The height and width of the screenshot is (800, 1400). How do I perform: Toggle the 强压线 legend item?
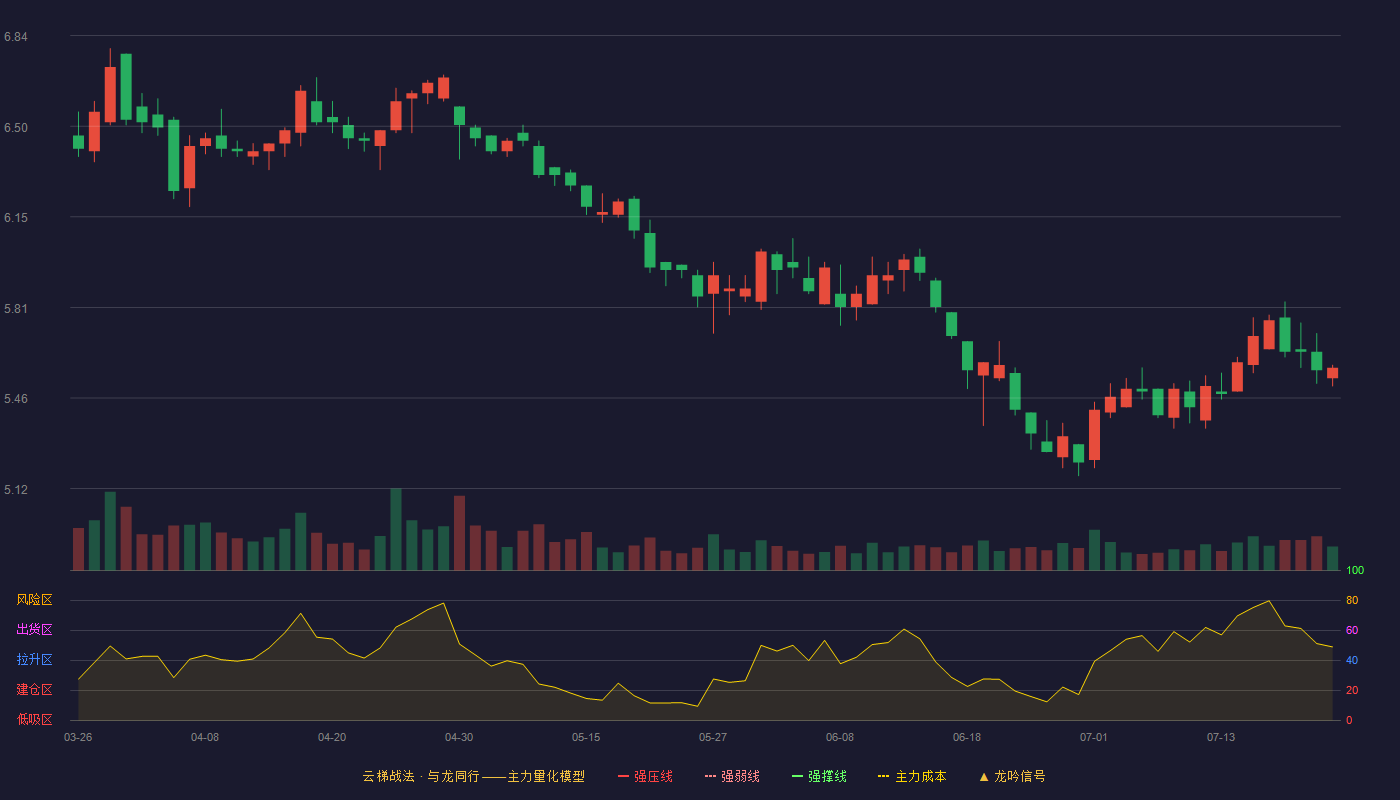pos(645,776)
